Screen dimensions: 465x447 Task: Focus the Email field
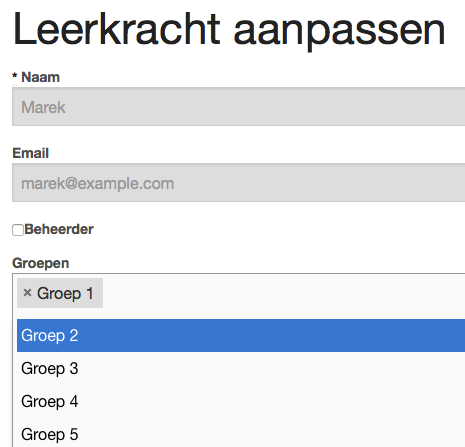(x=239, y=183)
